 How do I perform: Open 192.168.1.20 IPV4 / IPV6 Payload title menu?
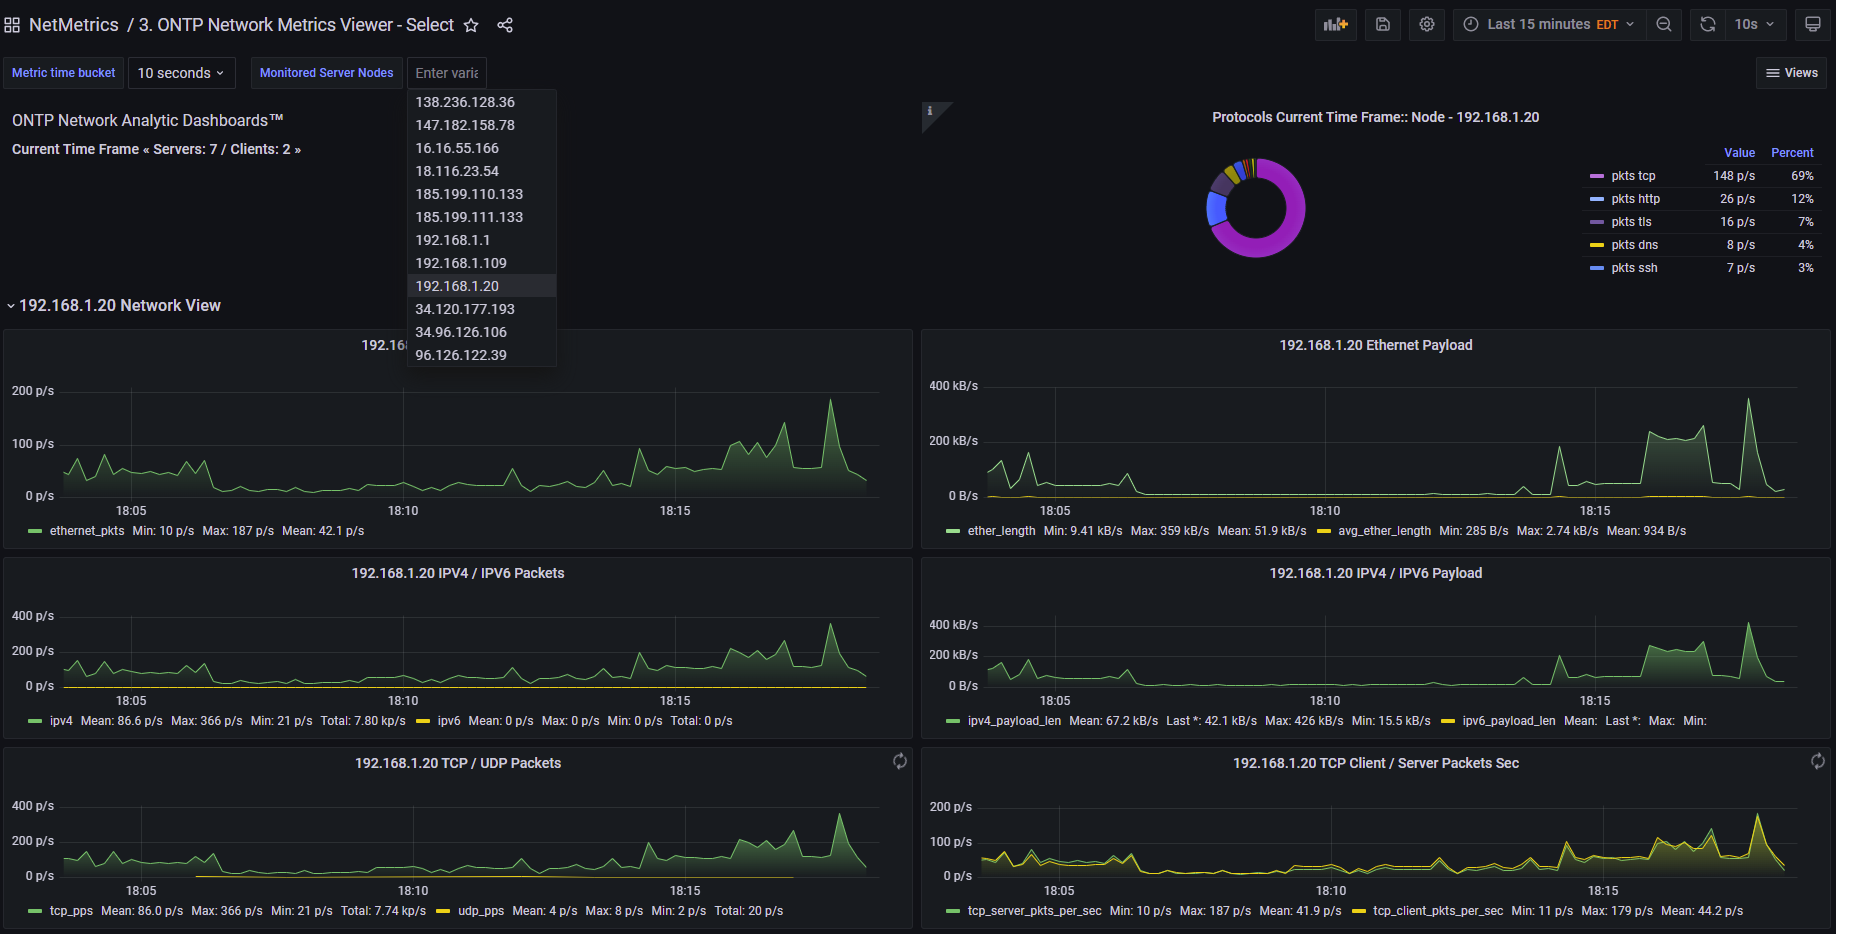(1376, 573)
